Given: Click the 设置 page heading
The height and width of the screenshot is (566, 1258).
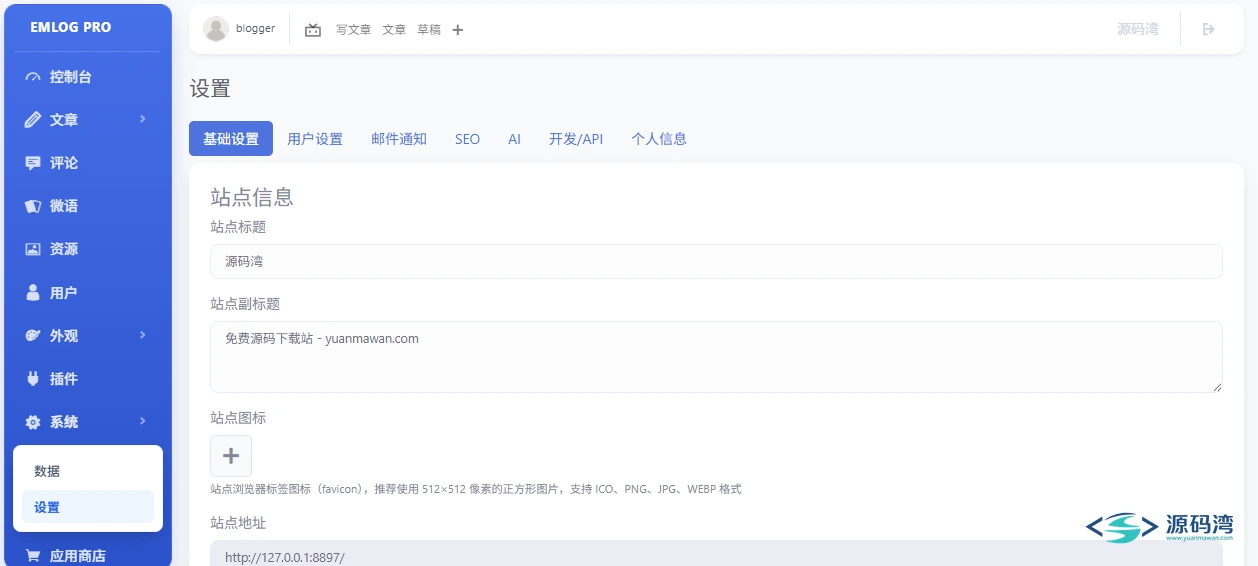Looking at the screenshot, I should tap(210, 89).
